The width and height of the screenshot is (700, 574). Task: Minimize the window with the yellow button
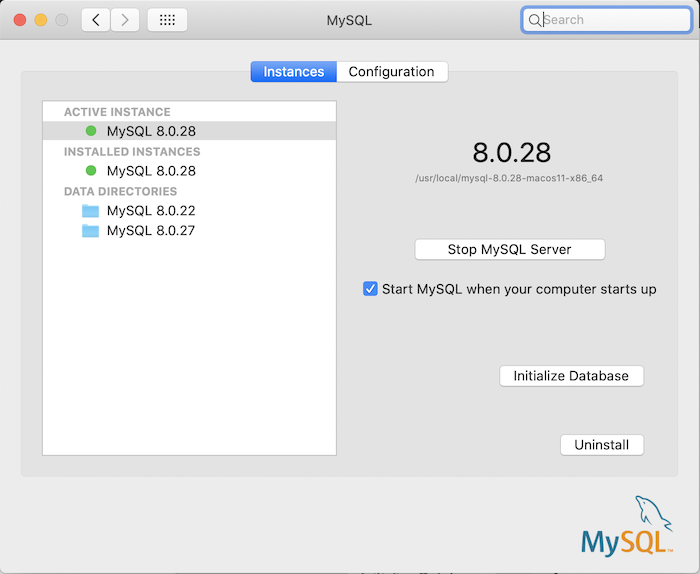tap(41, 20)
